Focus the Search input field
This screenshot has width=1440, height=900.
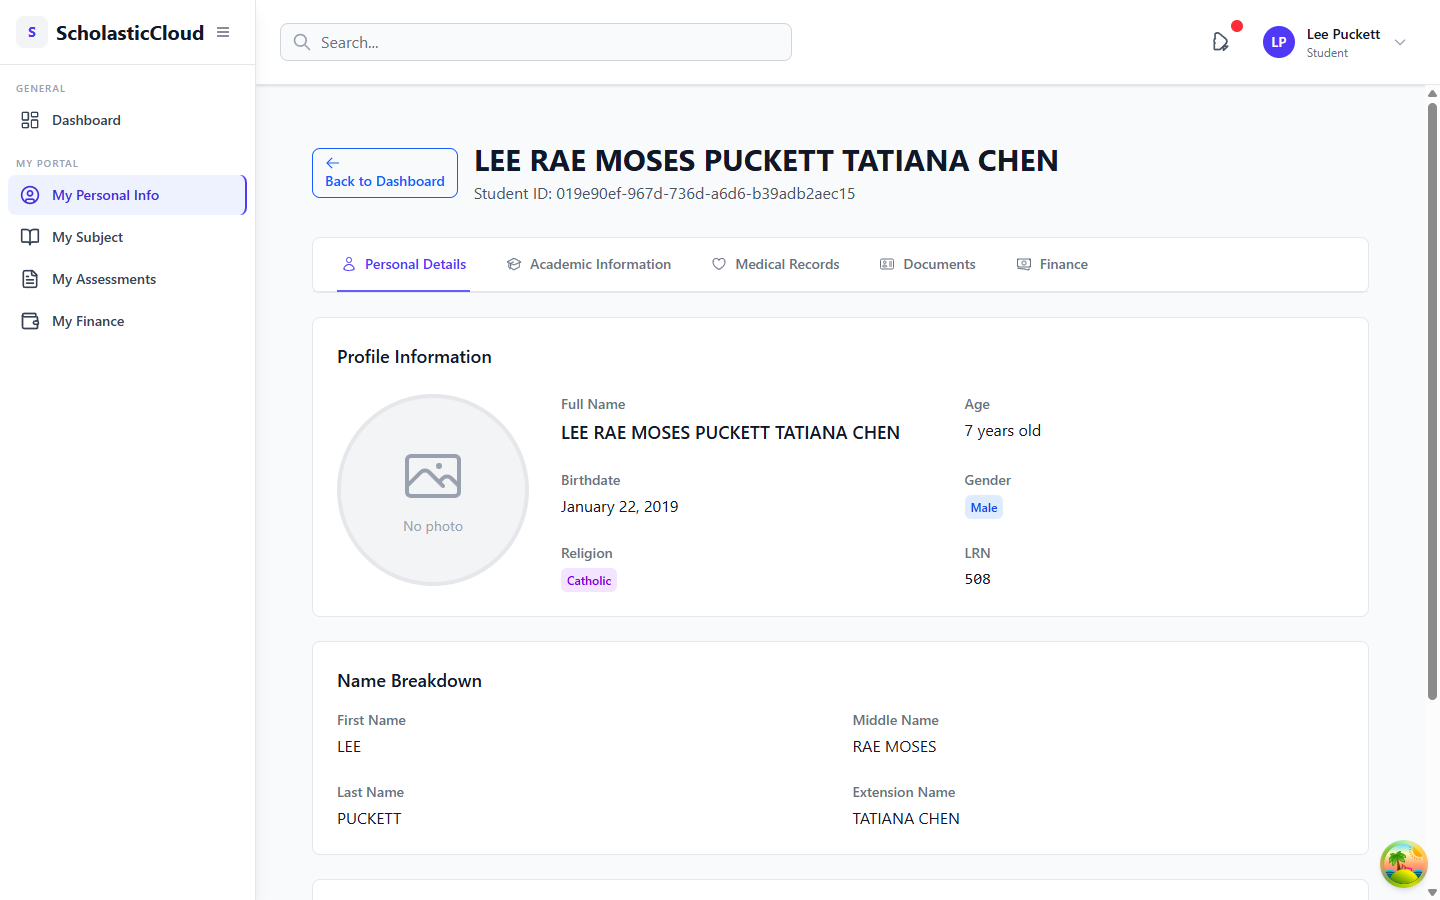pos(536,42)
